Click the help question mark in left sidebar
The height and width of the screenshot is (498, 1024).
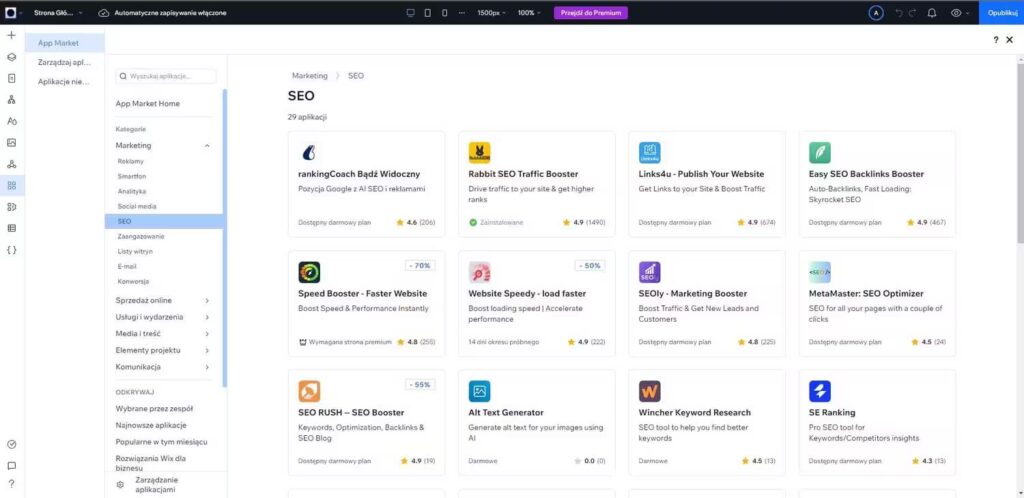pyautogui.click(x=11, y=484)
